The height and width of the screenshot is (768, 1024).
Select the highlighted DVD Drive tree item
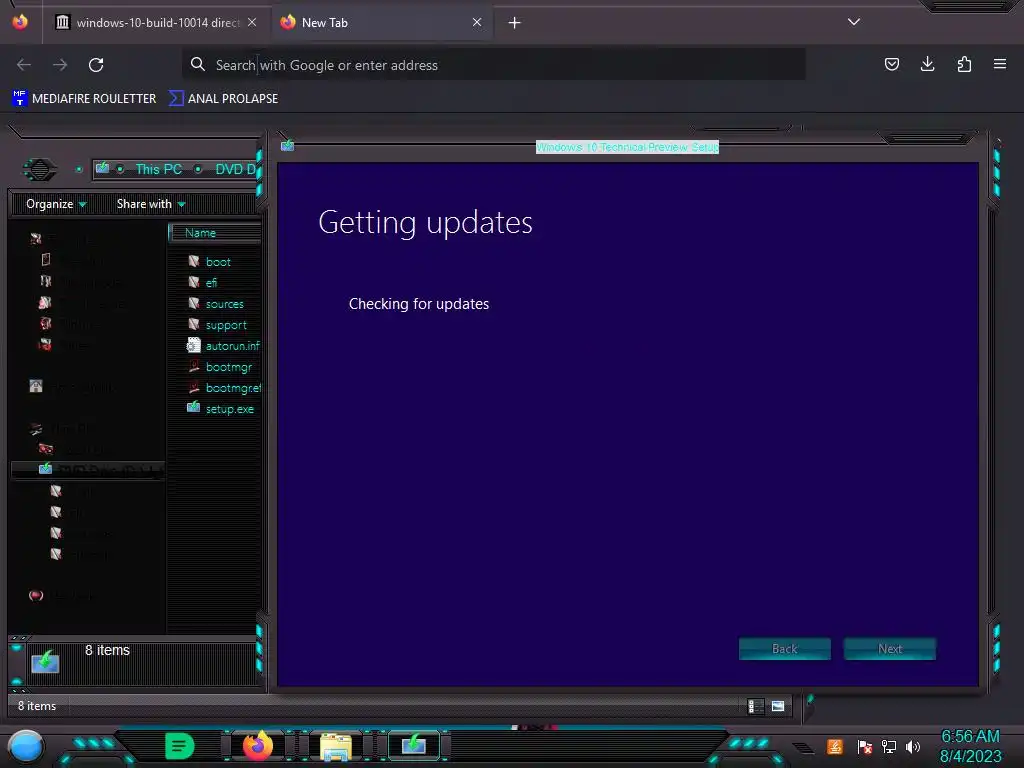pos(88,470)
